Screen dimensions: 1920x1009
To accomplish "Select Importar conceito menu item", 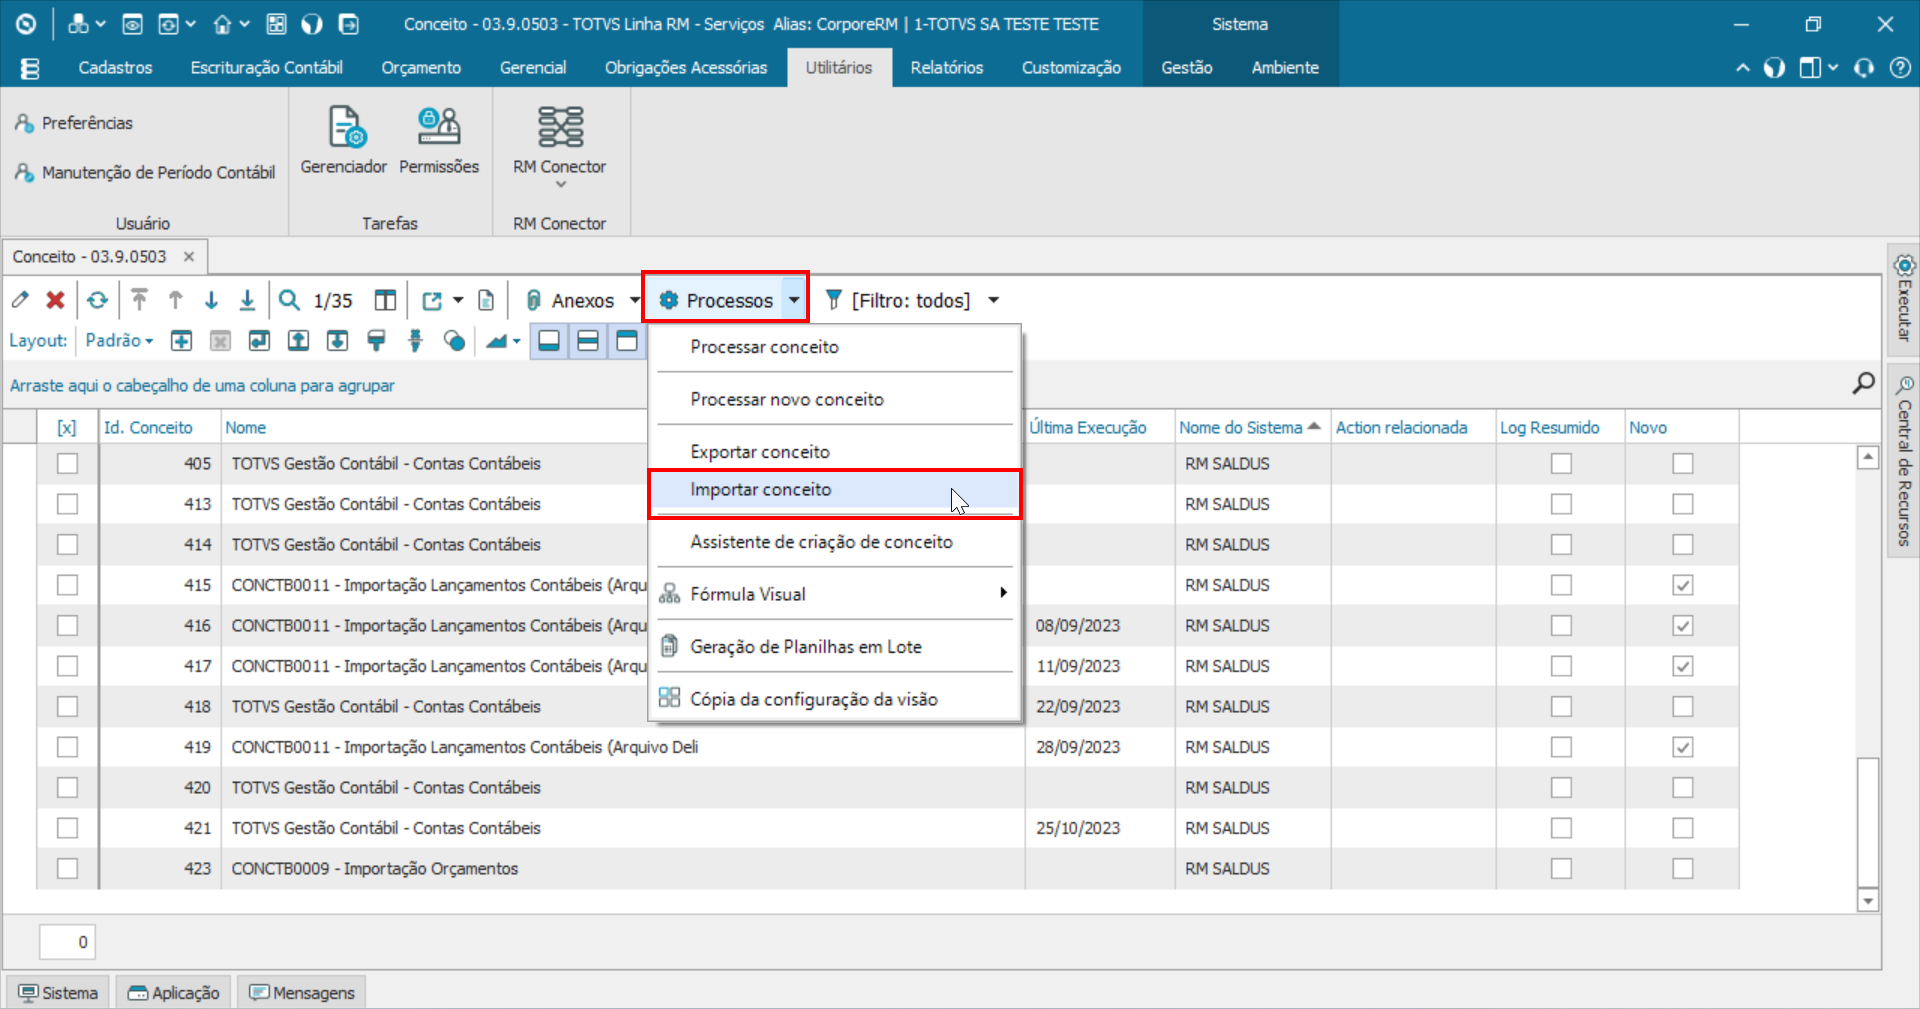I will click(835, 490).
